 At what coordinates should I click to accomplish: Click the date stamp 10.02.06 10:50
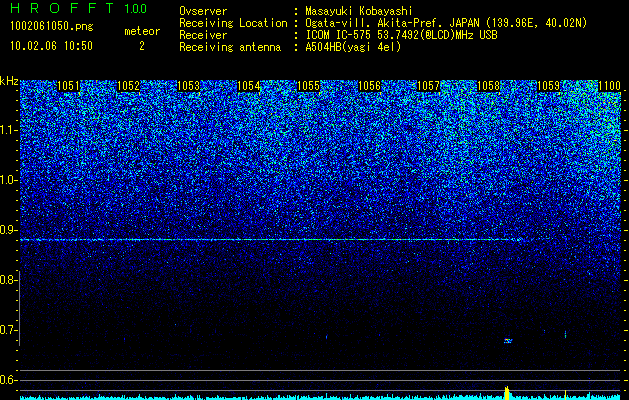tap(51, 46)
